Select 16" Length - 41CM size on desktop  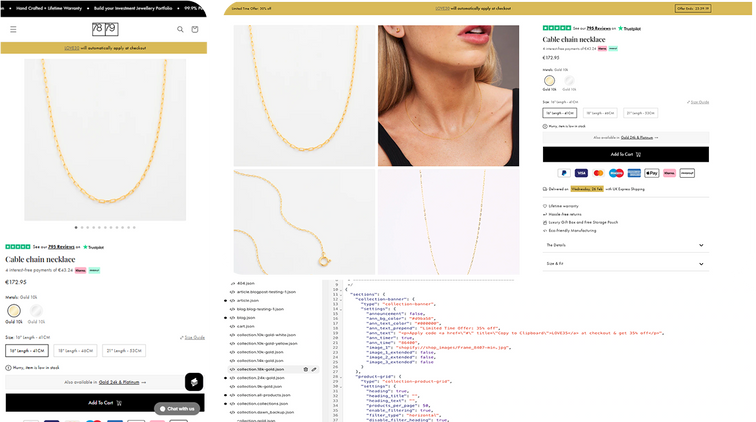560,113
